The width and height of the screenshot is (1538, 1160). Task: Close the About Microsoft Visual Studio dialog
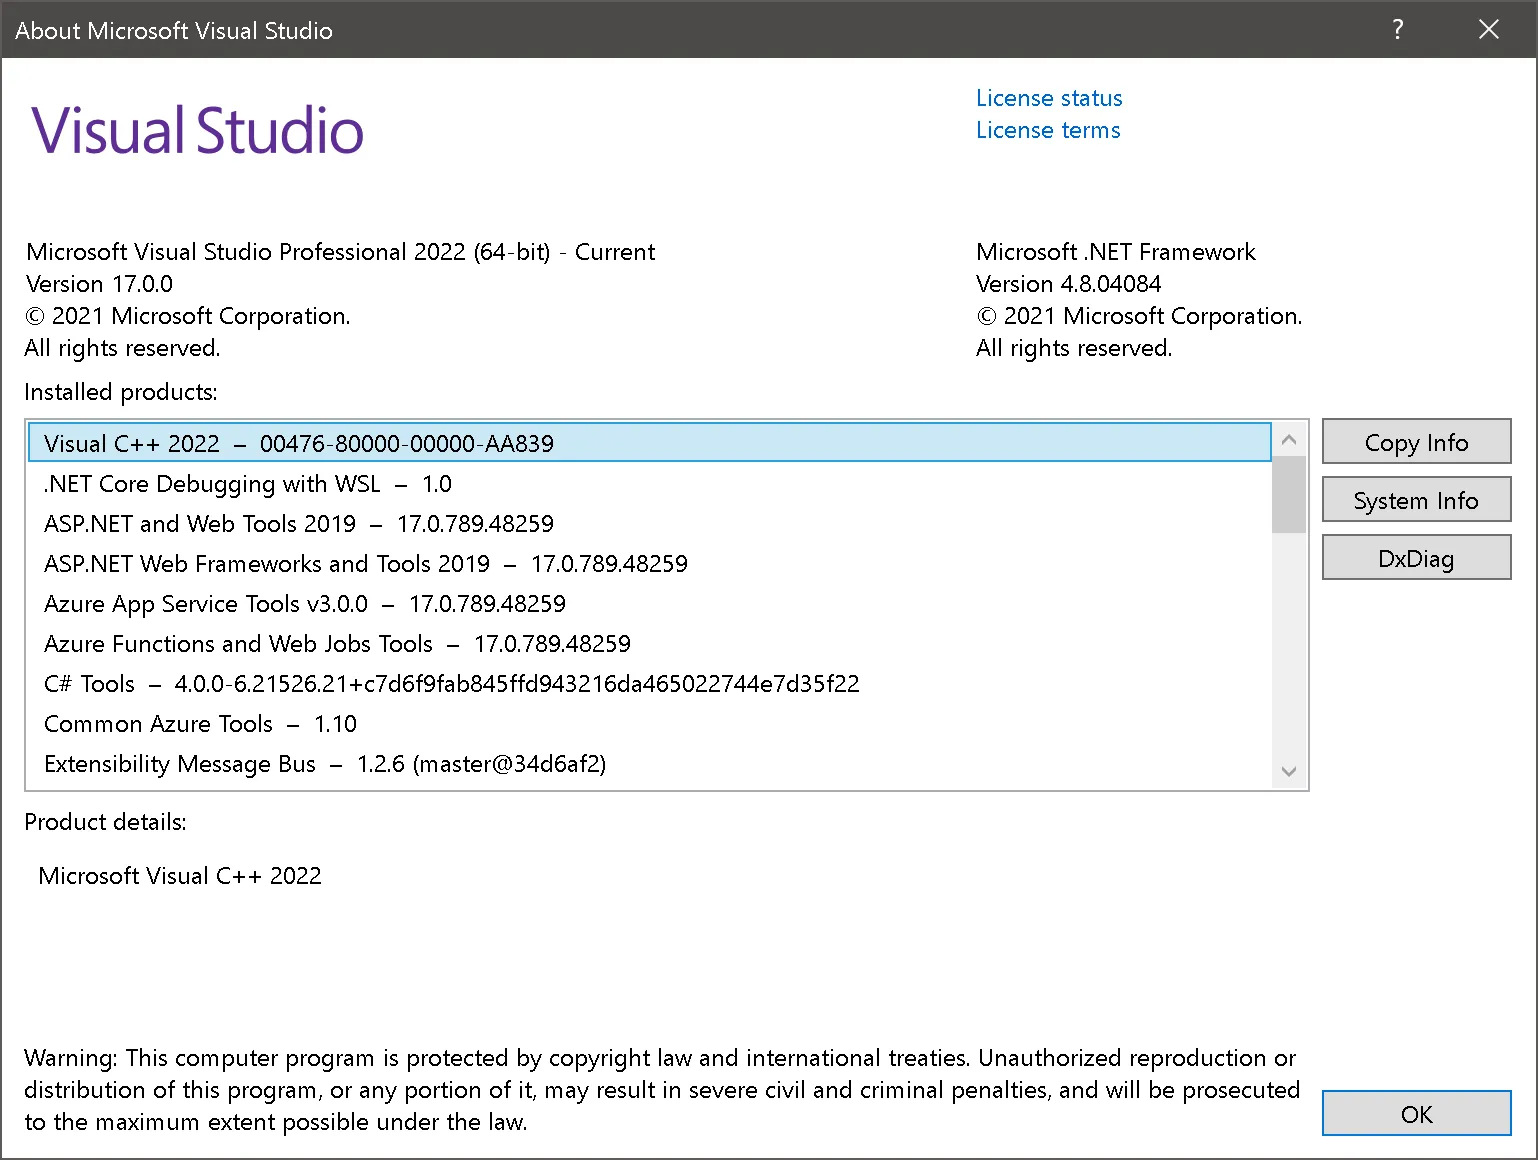tap(1489, 29)
